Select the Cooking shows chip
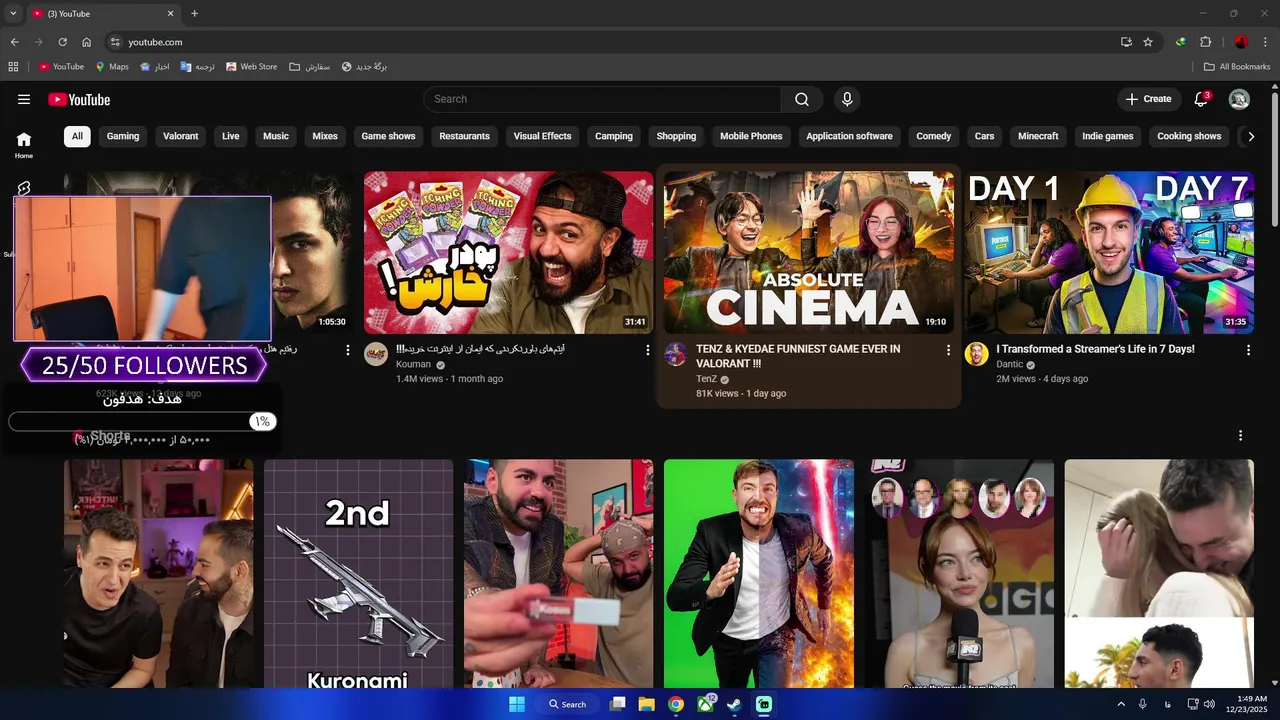Image resolution: width=1280 pixels, height=720 pixels. pos(1189,136)
